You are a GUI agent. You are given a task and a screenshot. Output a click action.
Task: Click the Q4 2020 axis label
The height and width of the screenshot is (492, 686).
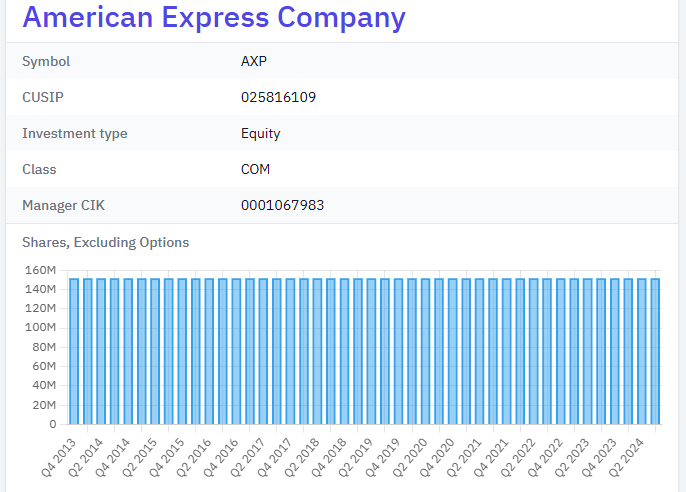click(x=438, y=457)
